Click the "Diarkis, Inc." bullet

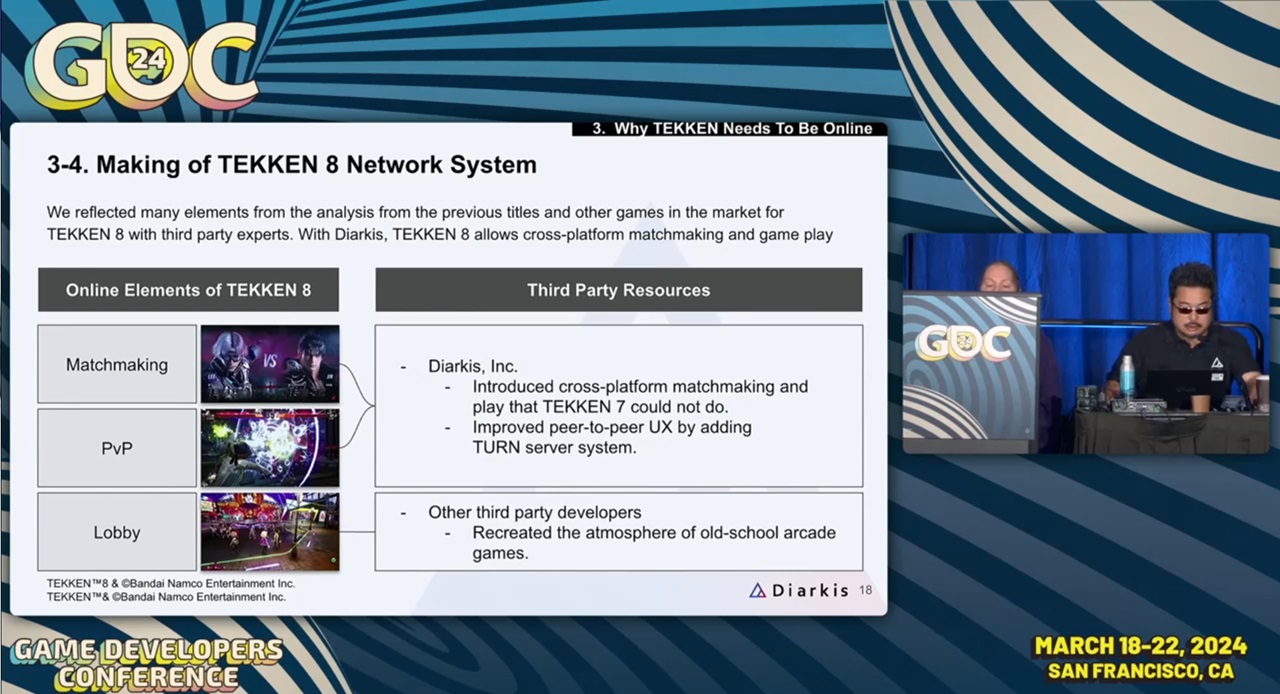tap(473, 366)
